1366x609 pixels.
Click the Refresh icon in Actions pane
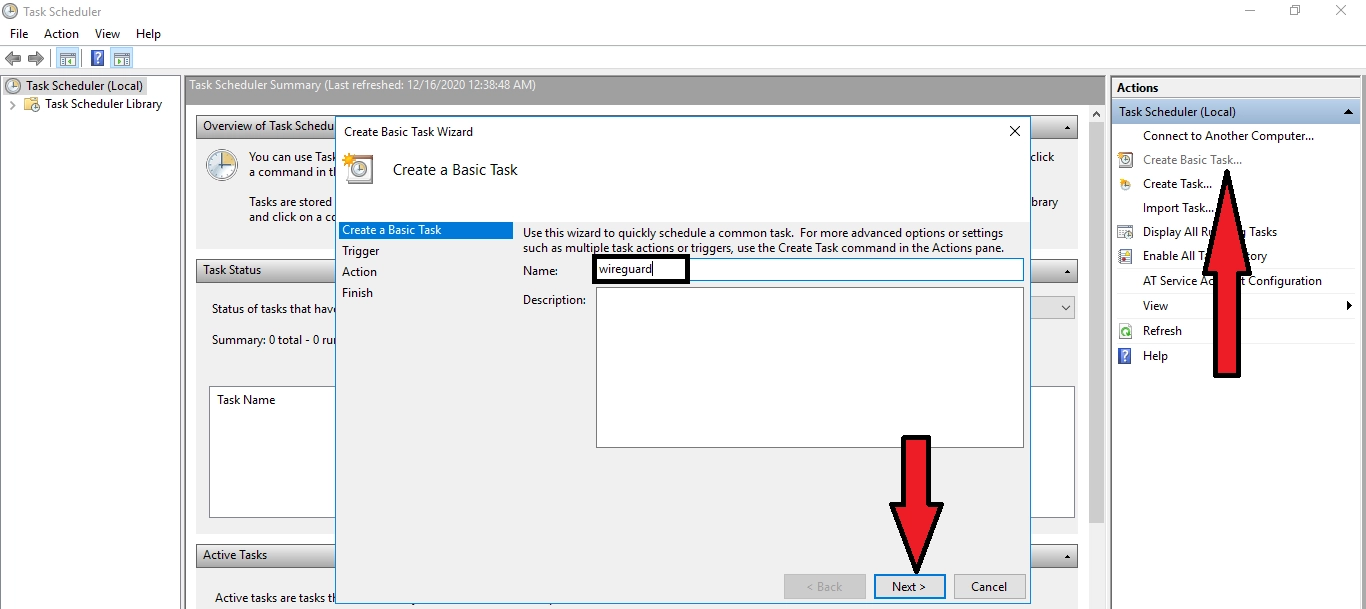1125,331
